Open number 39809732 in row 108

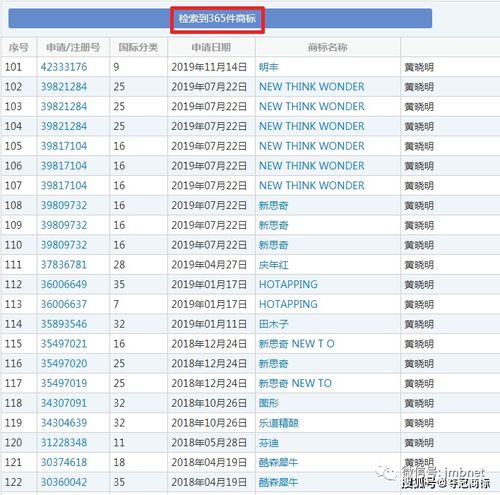pos(64,205)
